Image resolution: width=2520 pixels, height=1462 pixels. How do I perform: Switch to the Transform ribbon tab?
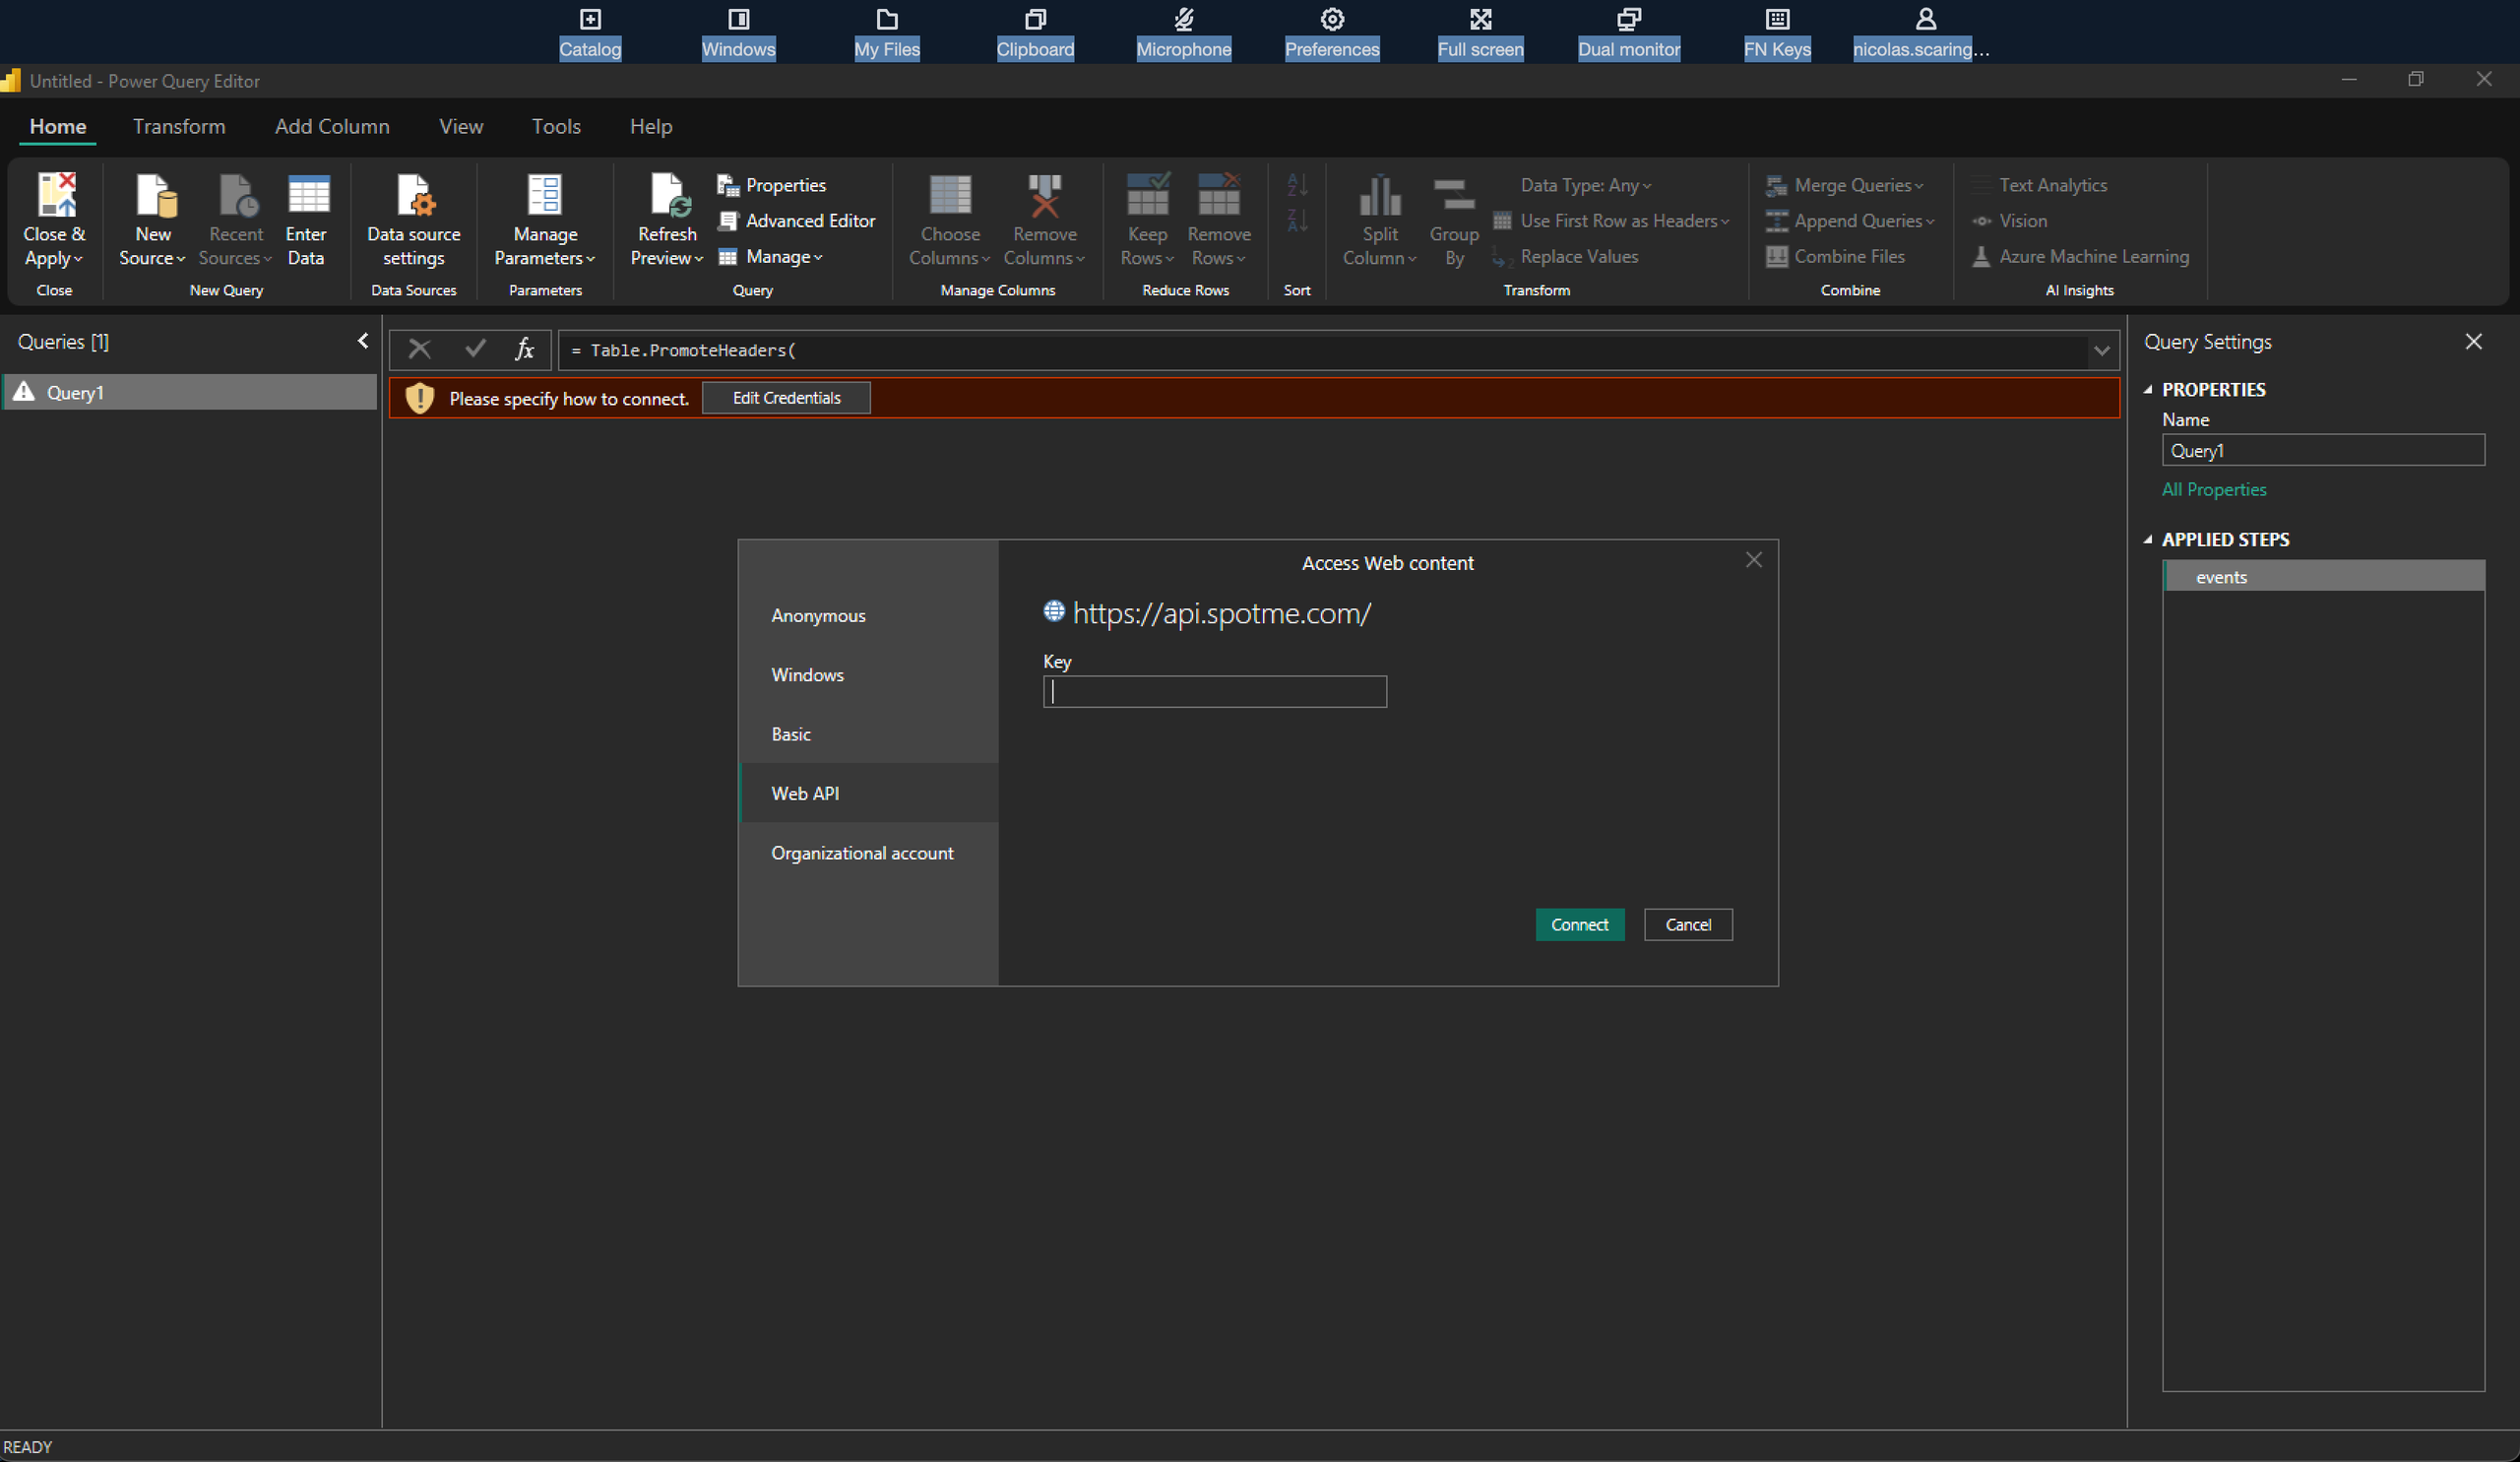179,126
